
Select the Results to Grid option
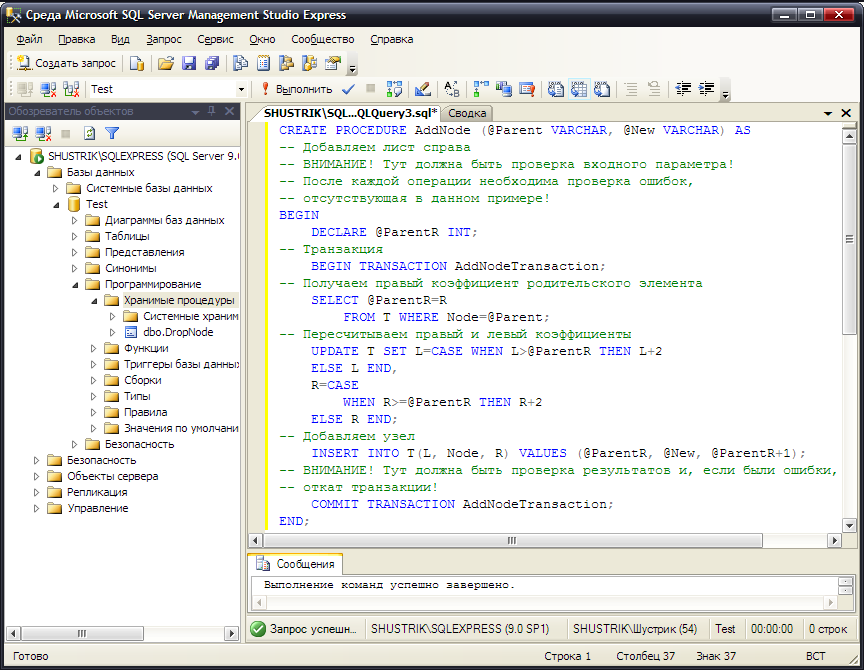(x=579, y=89)
